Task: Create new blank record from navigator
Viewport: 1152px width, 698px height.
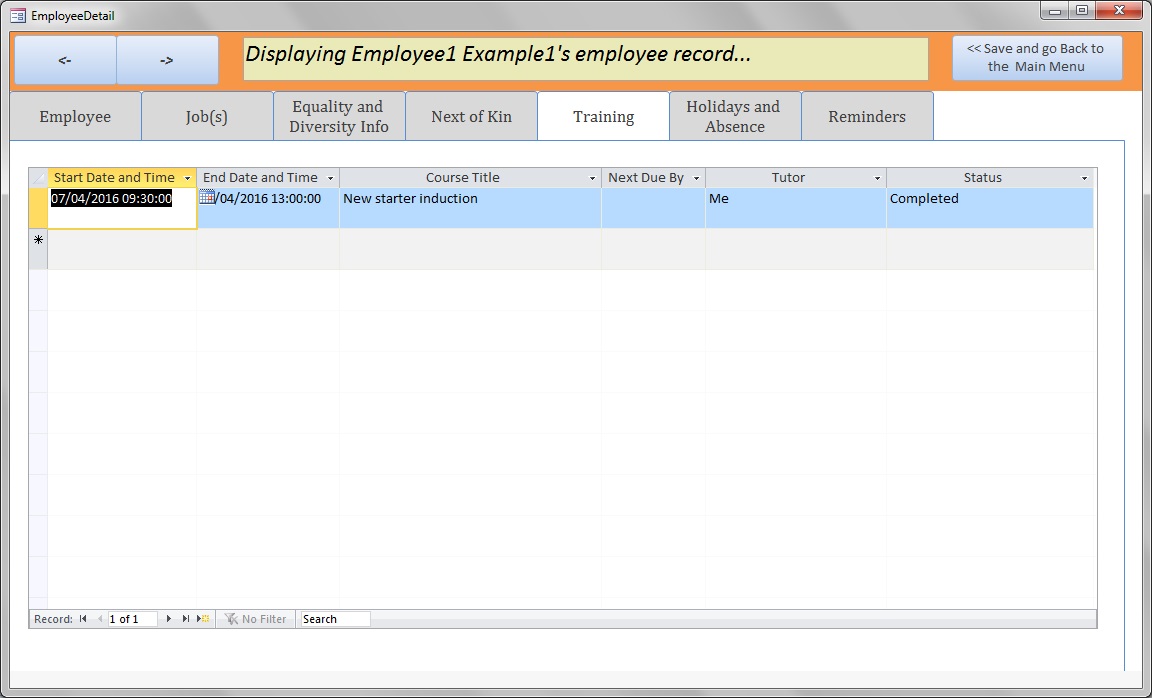Action: tap(203, 619)
